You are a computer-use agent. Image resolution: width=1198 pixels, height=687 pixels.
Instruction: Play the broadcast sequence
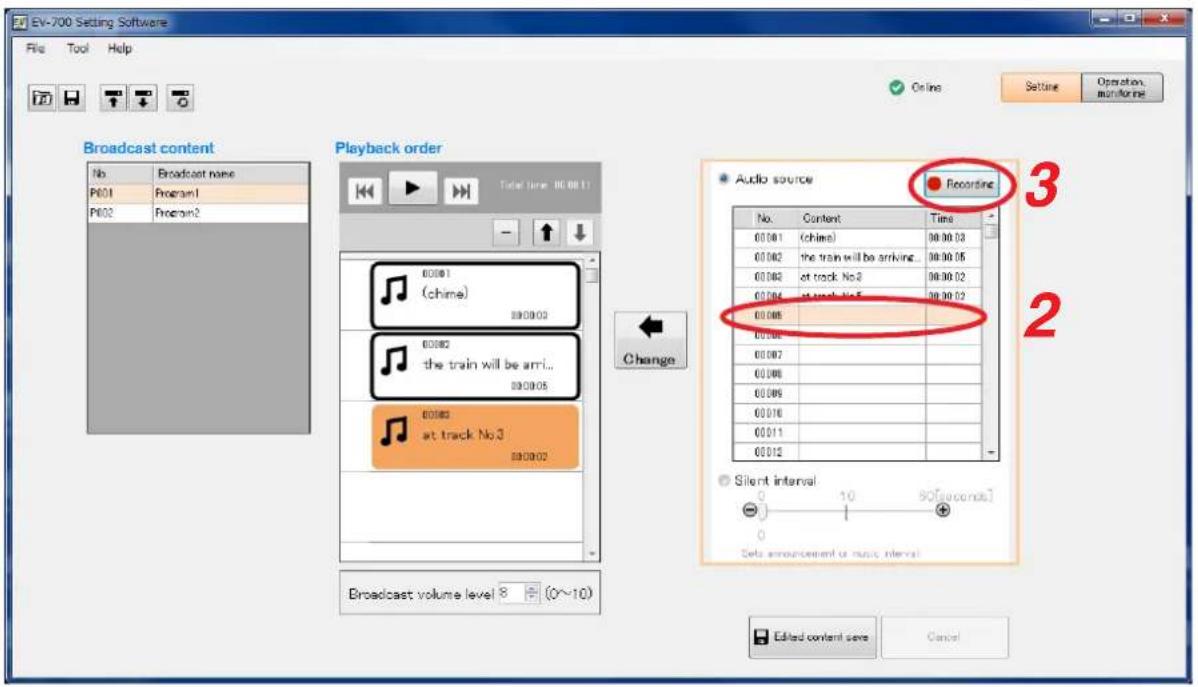[x=413, y=188]
